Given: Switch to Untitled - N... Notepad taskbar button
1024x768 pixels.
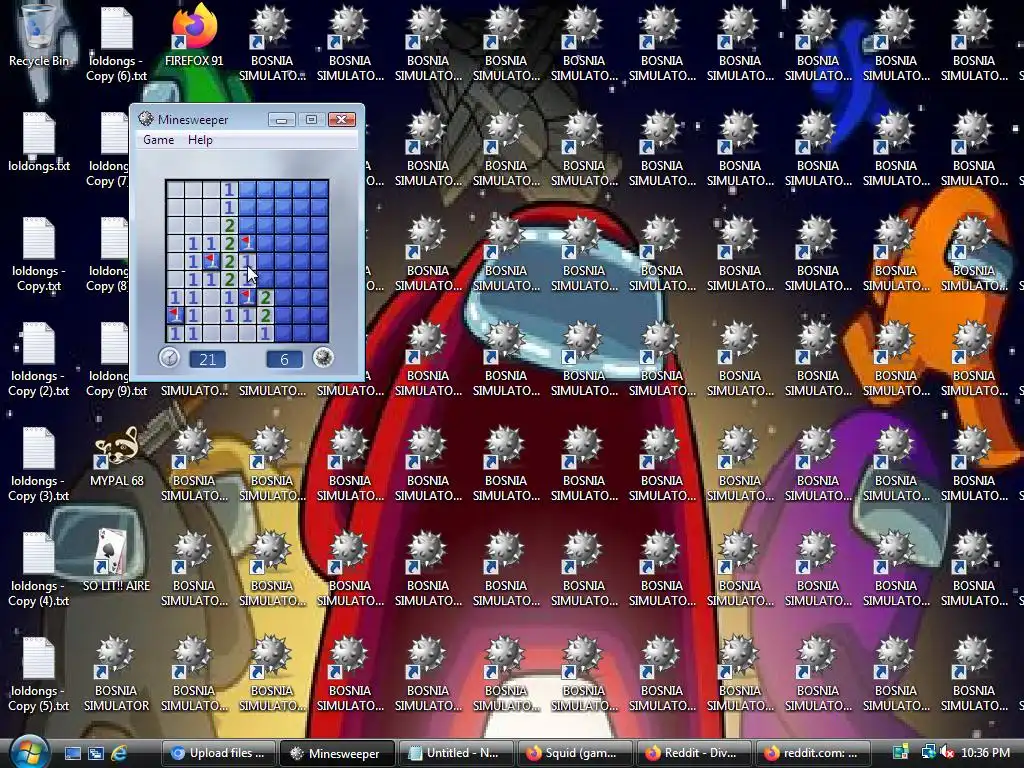Looking at the screenshot, I should point(455,753).
